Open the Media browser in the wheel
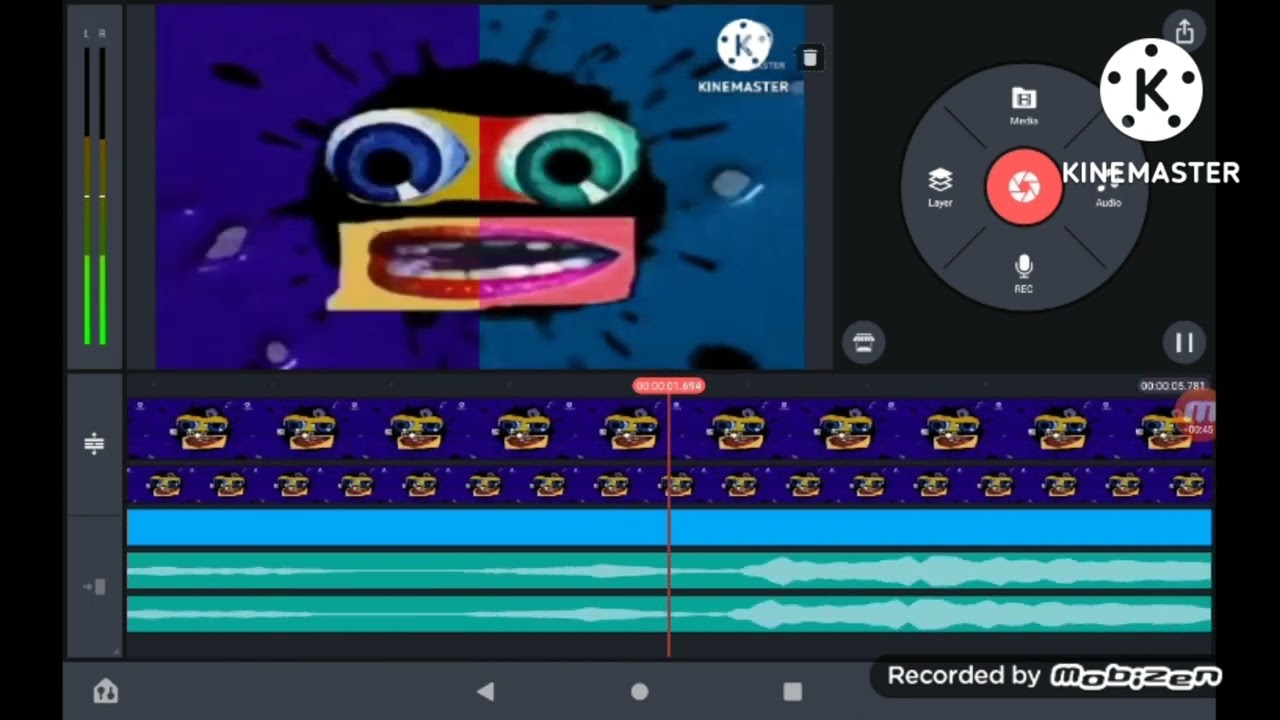 [1024, 105]
